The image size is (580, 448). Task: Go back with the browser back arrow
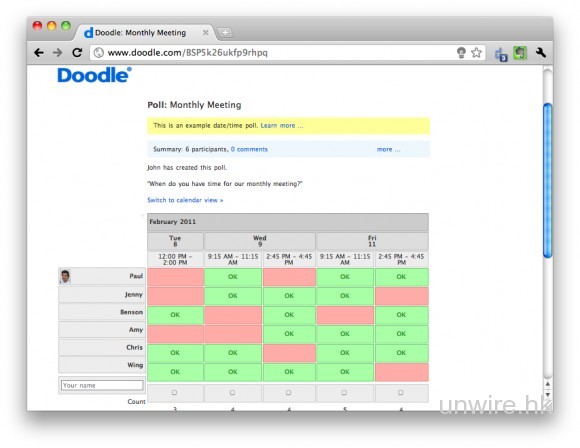coord(39,53)
